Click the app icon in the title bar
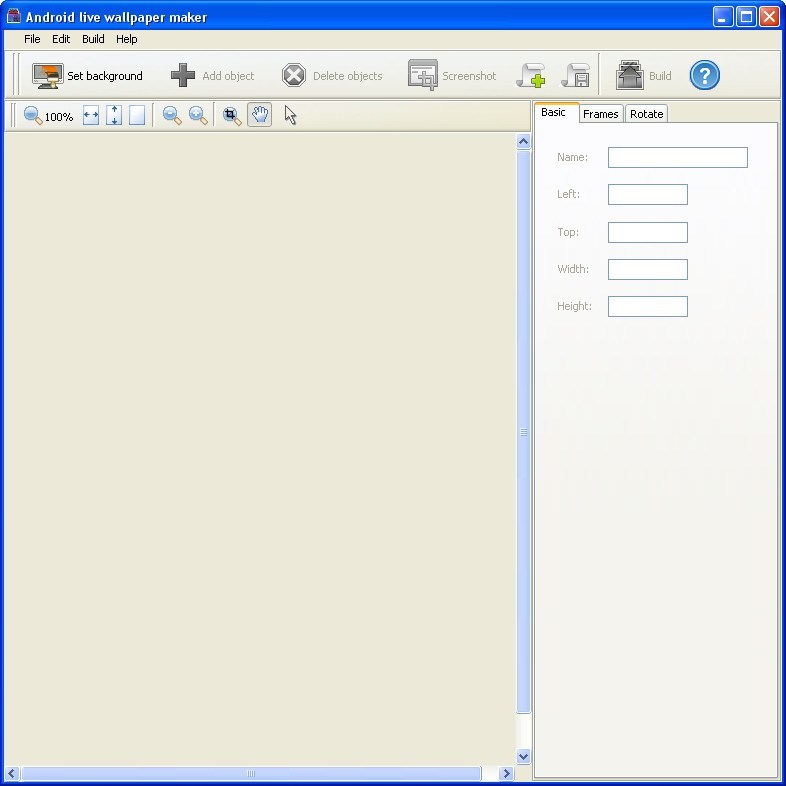786x786 pixels. tap(14, 17)
